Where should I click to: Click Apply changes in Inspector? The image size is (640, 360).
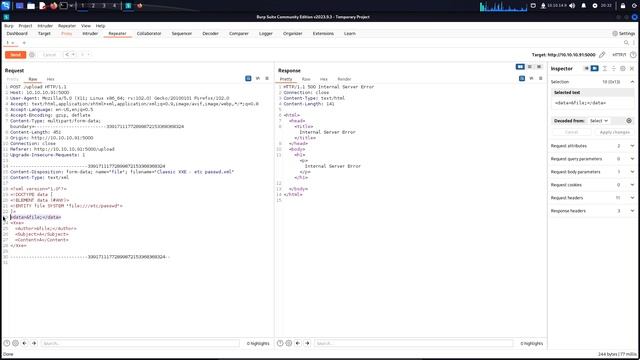click(614, 132)
